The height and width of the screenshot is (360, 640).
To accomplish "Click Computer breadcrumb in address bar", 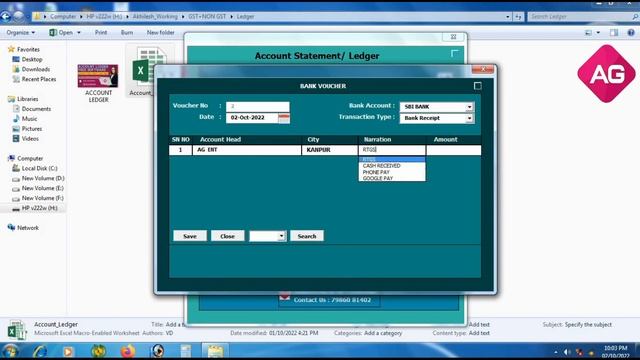I will point(63,17).
